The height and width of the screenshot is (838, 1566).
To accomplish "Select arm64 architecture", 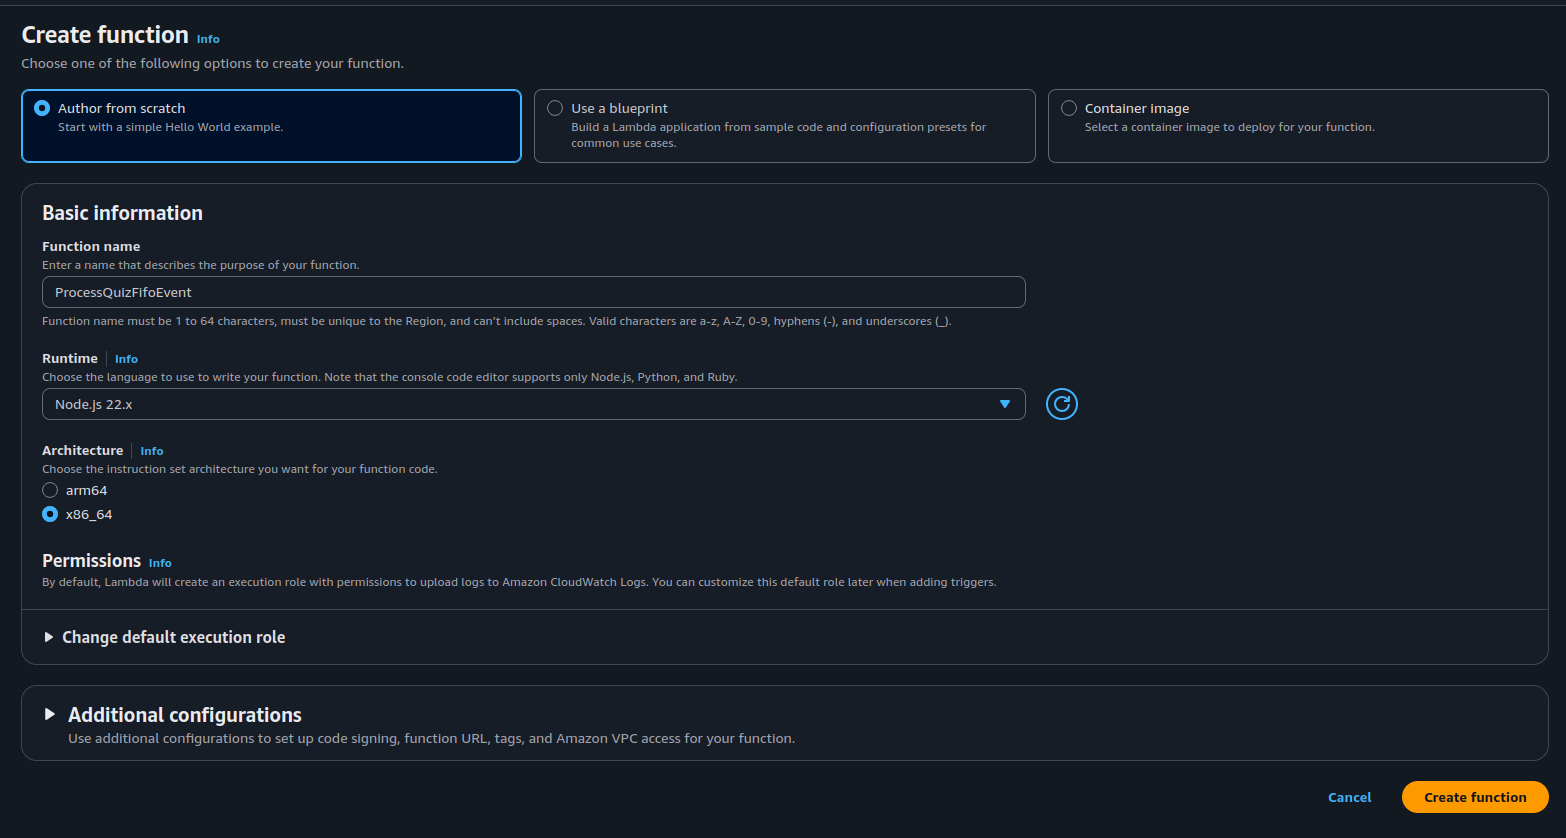I will (x=50, y=490).
